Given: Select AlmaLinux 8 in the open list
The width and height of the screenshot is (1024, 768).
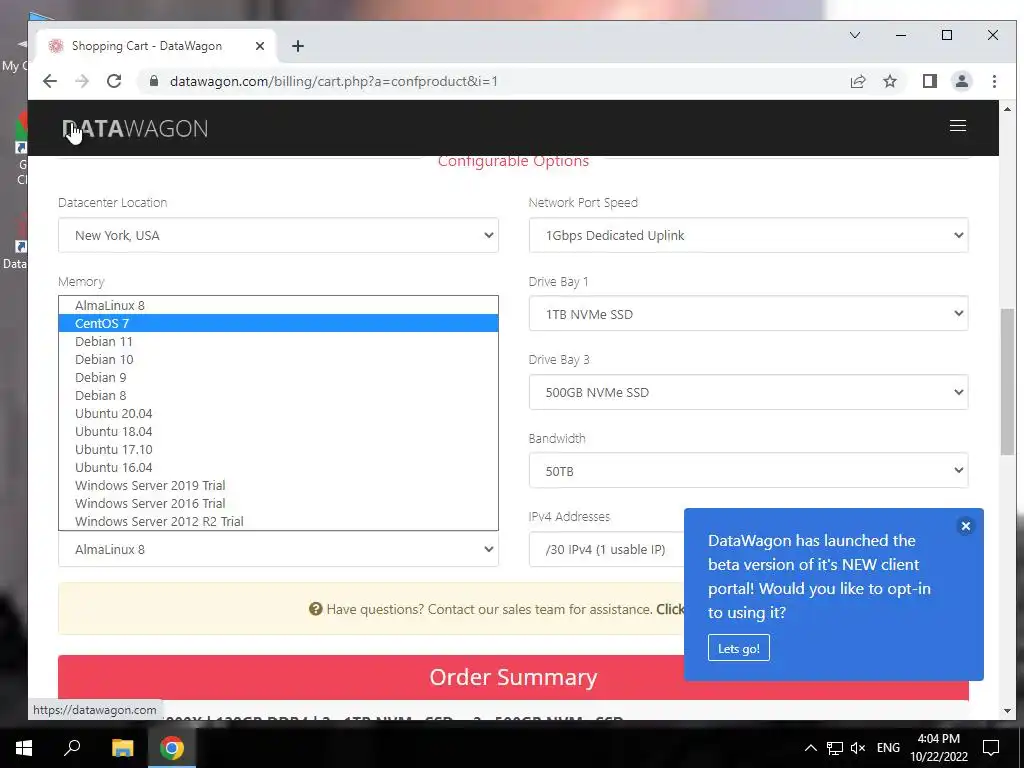Looking at the screenshot, I should coord(278,305).
